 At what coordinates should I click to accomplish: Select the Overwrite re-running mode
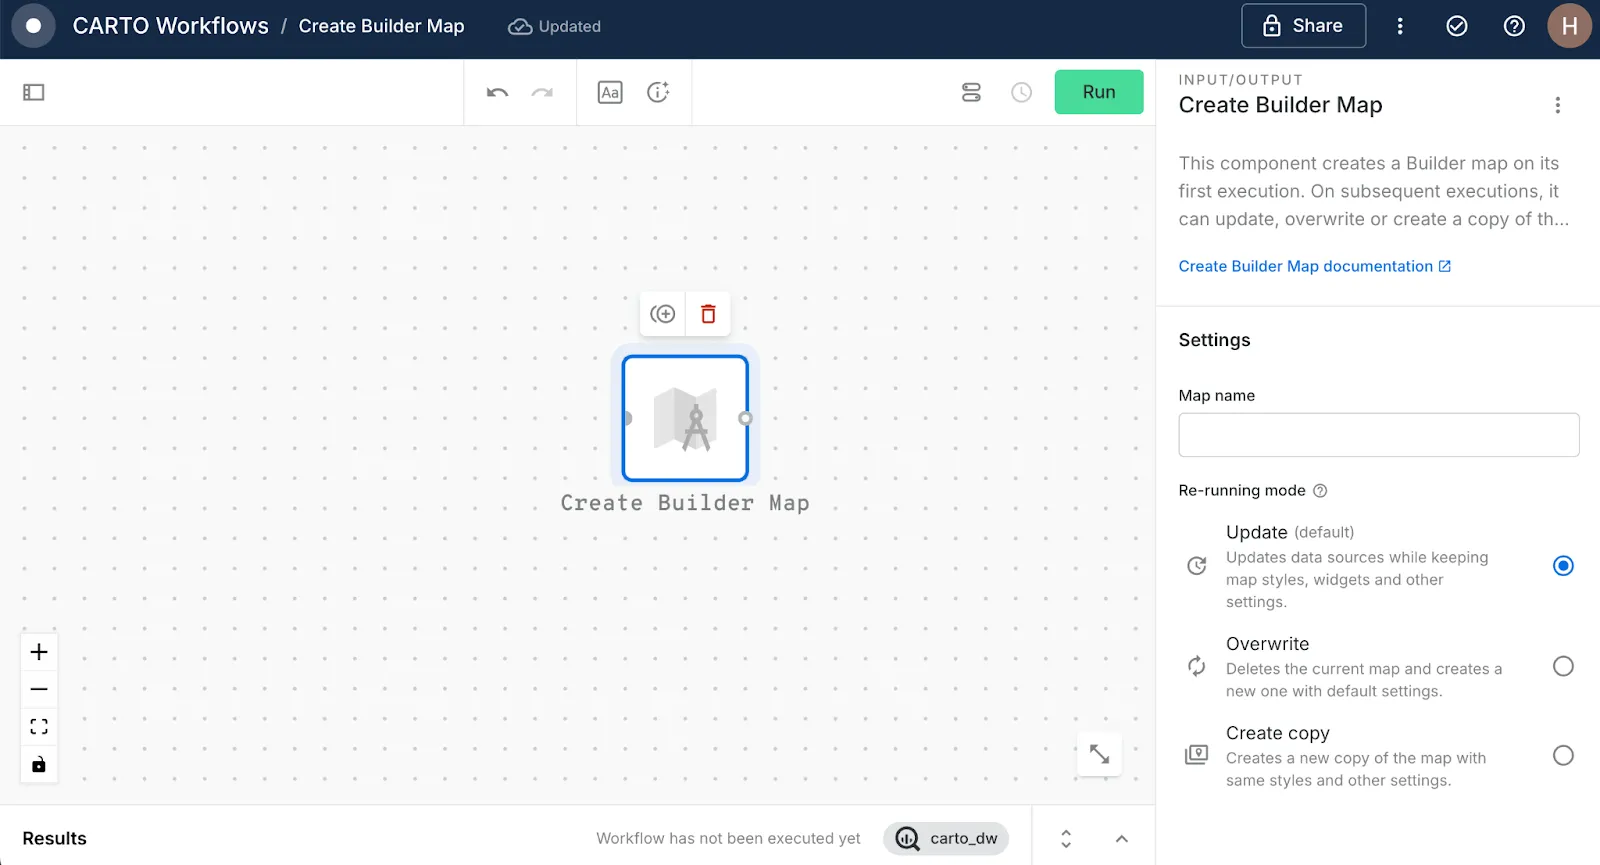1563,667
